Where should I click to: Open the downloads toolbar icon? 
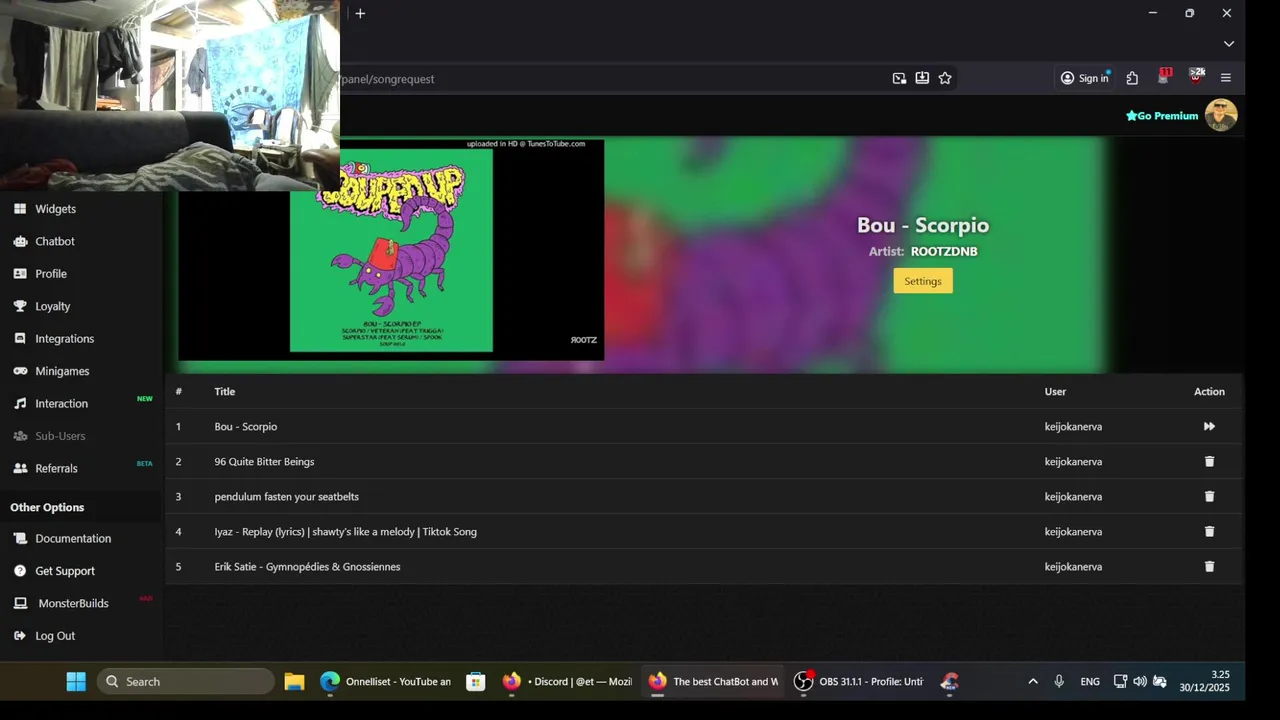[x=922, y=78]
